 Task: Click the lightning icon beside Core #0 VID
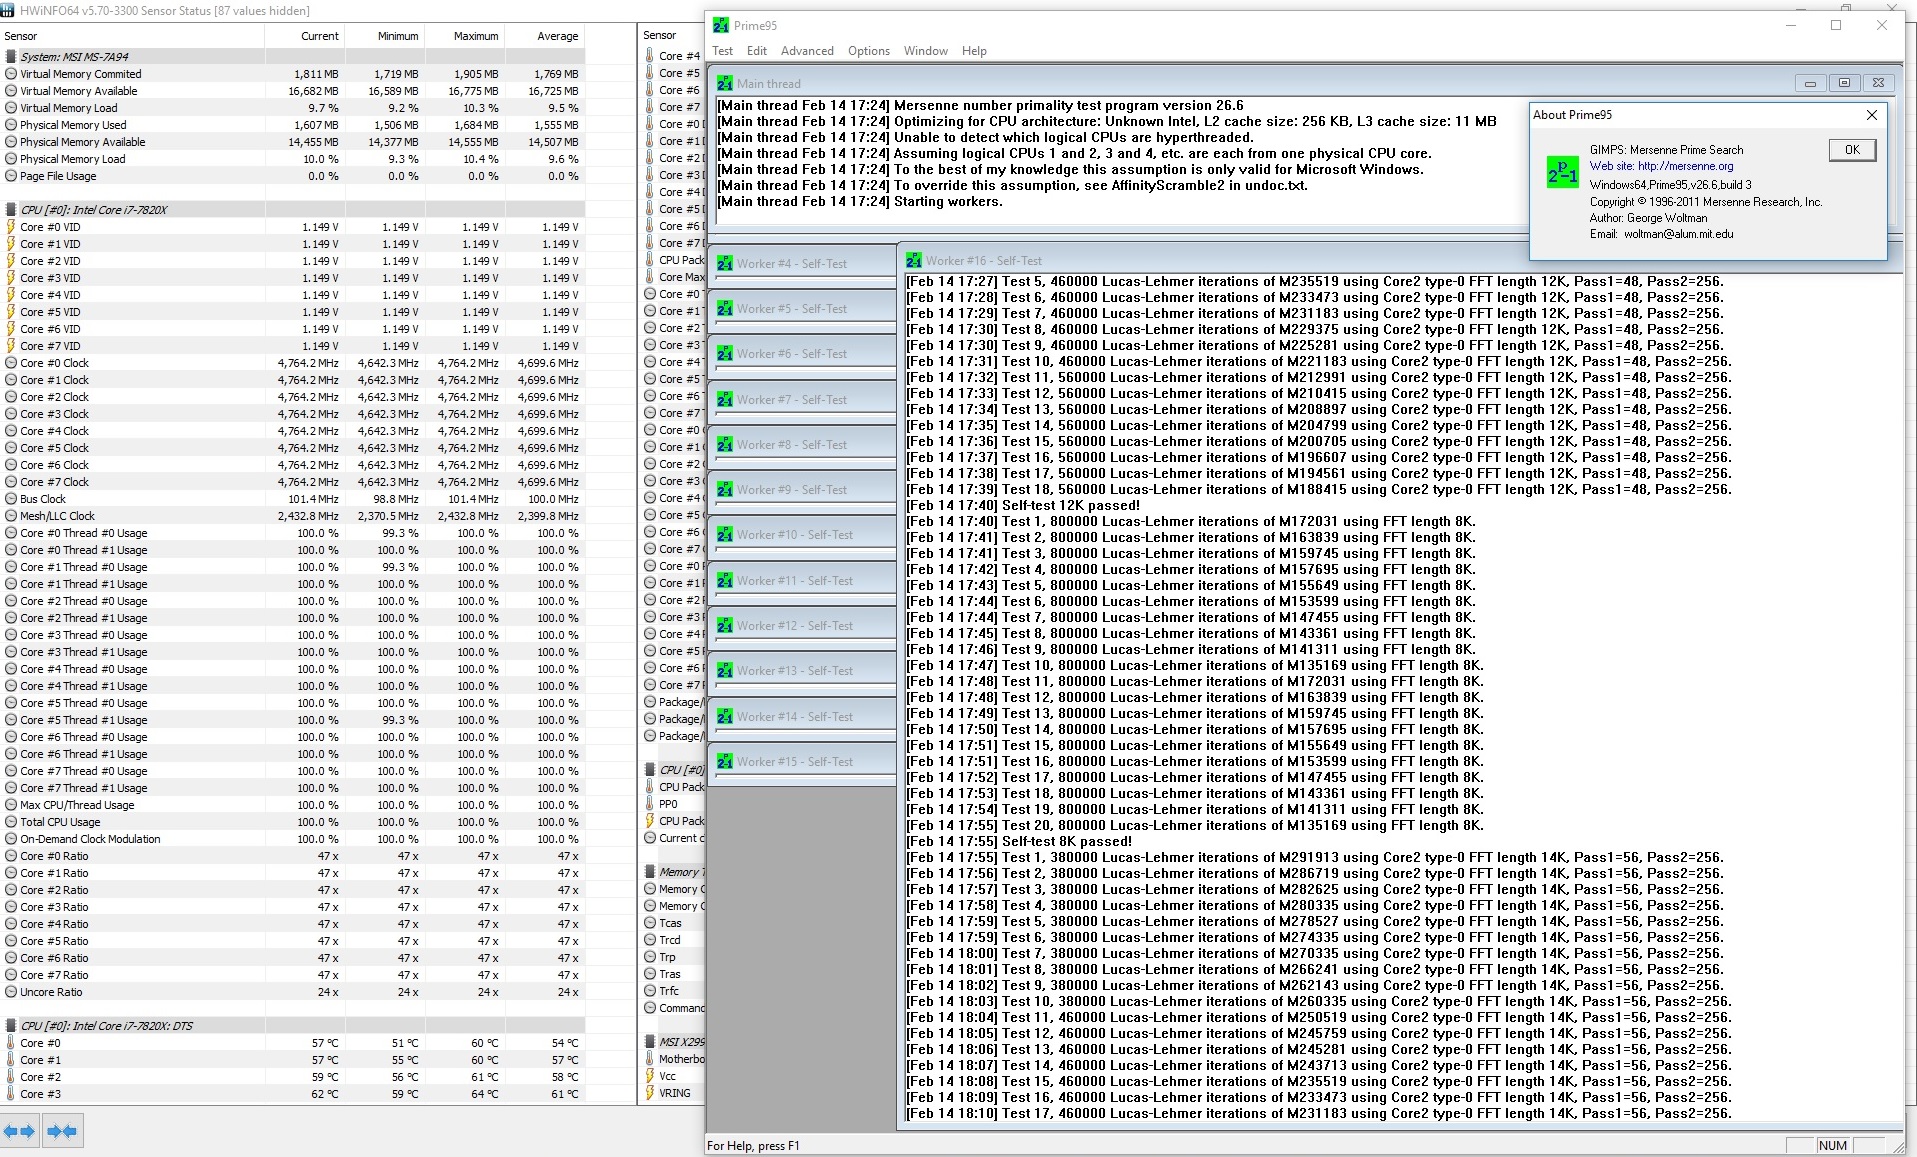pyautogui.click(x=11, y=227)
